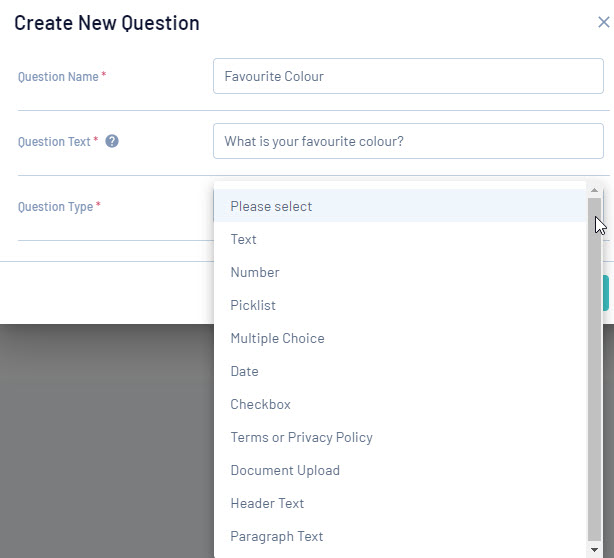Click the Question Text input field
This screenshot has width=614, height=558.
click(x=408, y=141)
